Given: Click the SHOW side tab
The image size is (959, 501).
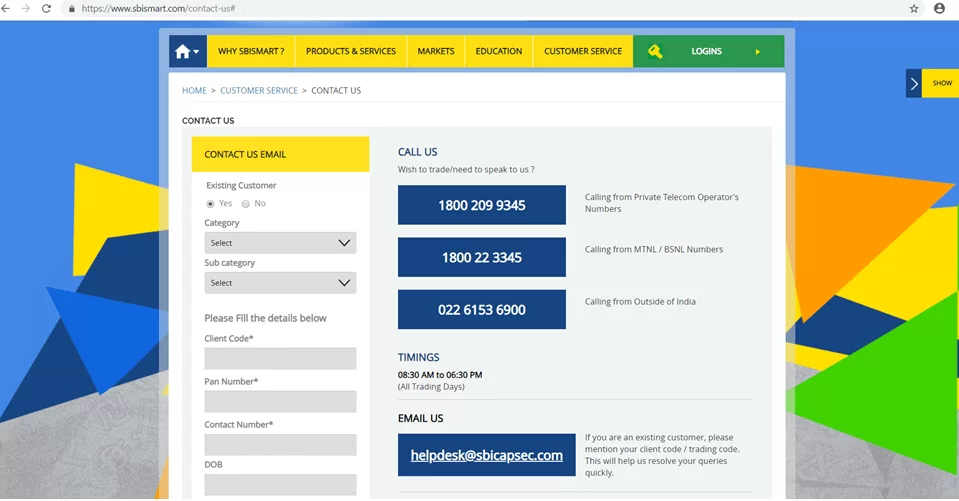Looking at the screenshot, I should [941, 83].
